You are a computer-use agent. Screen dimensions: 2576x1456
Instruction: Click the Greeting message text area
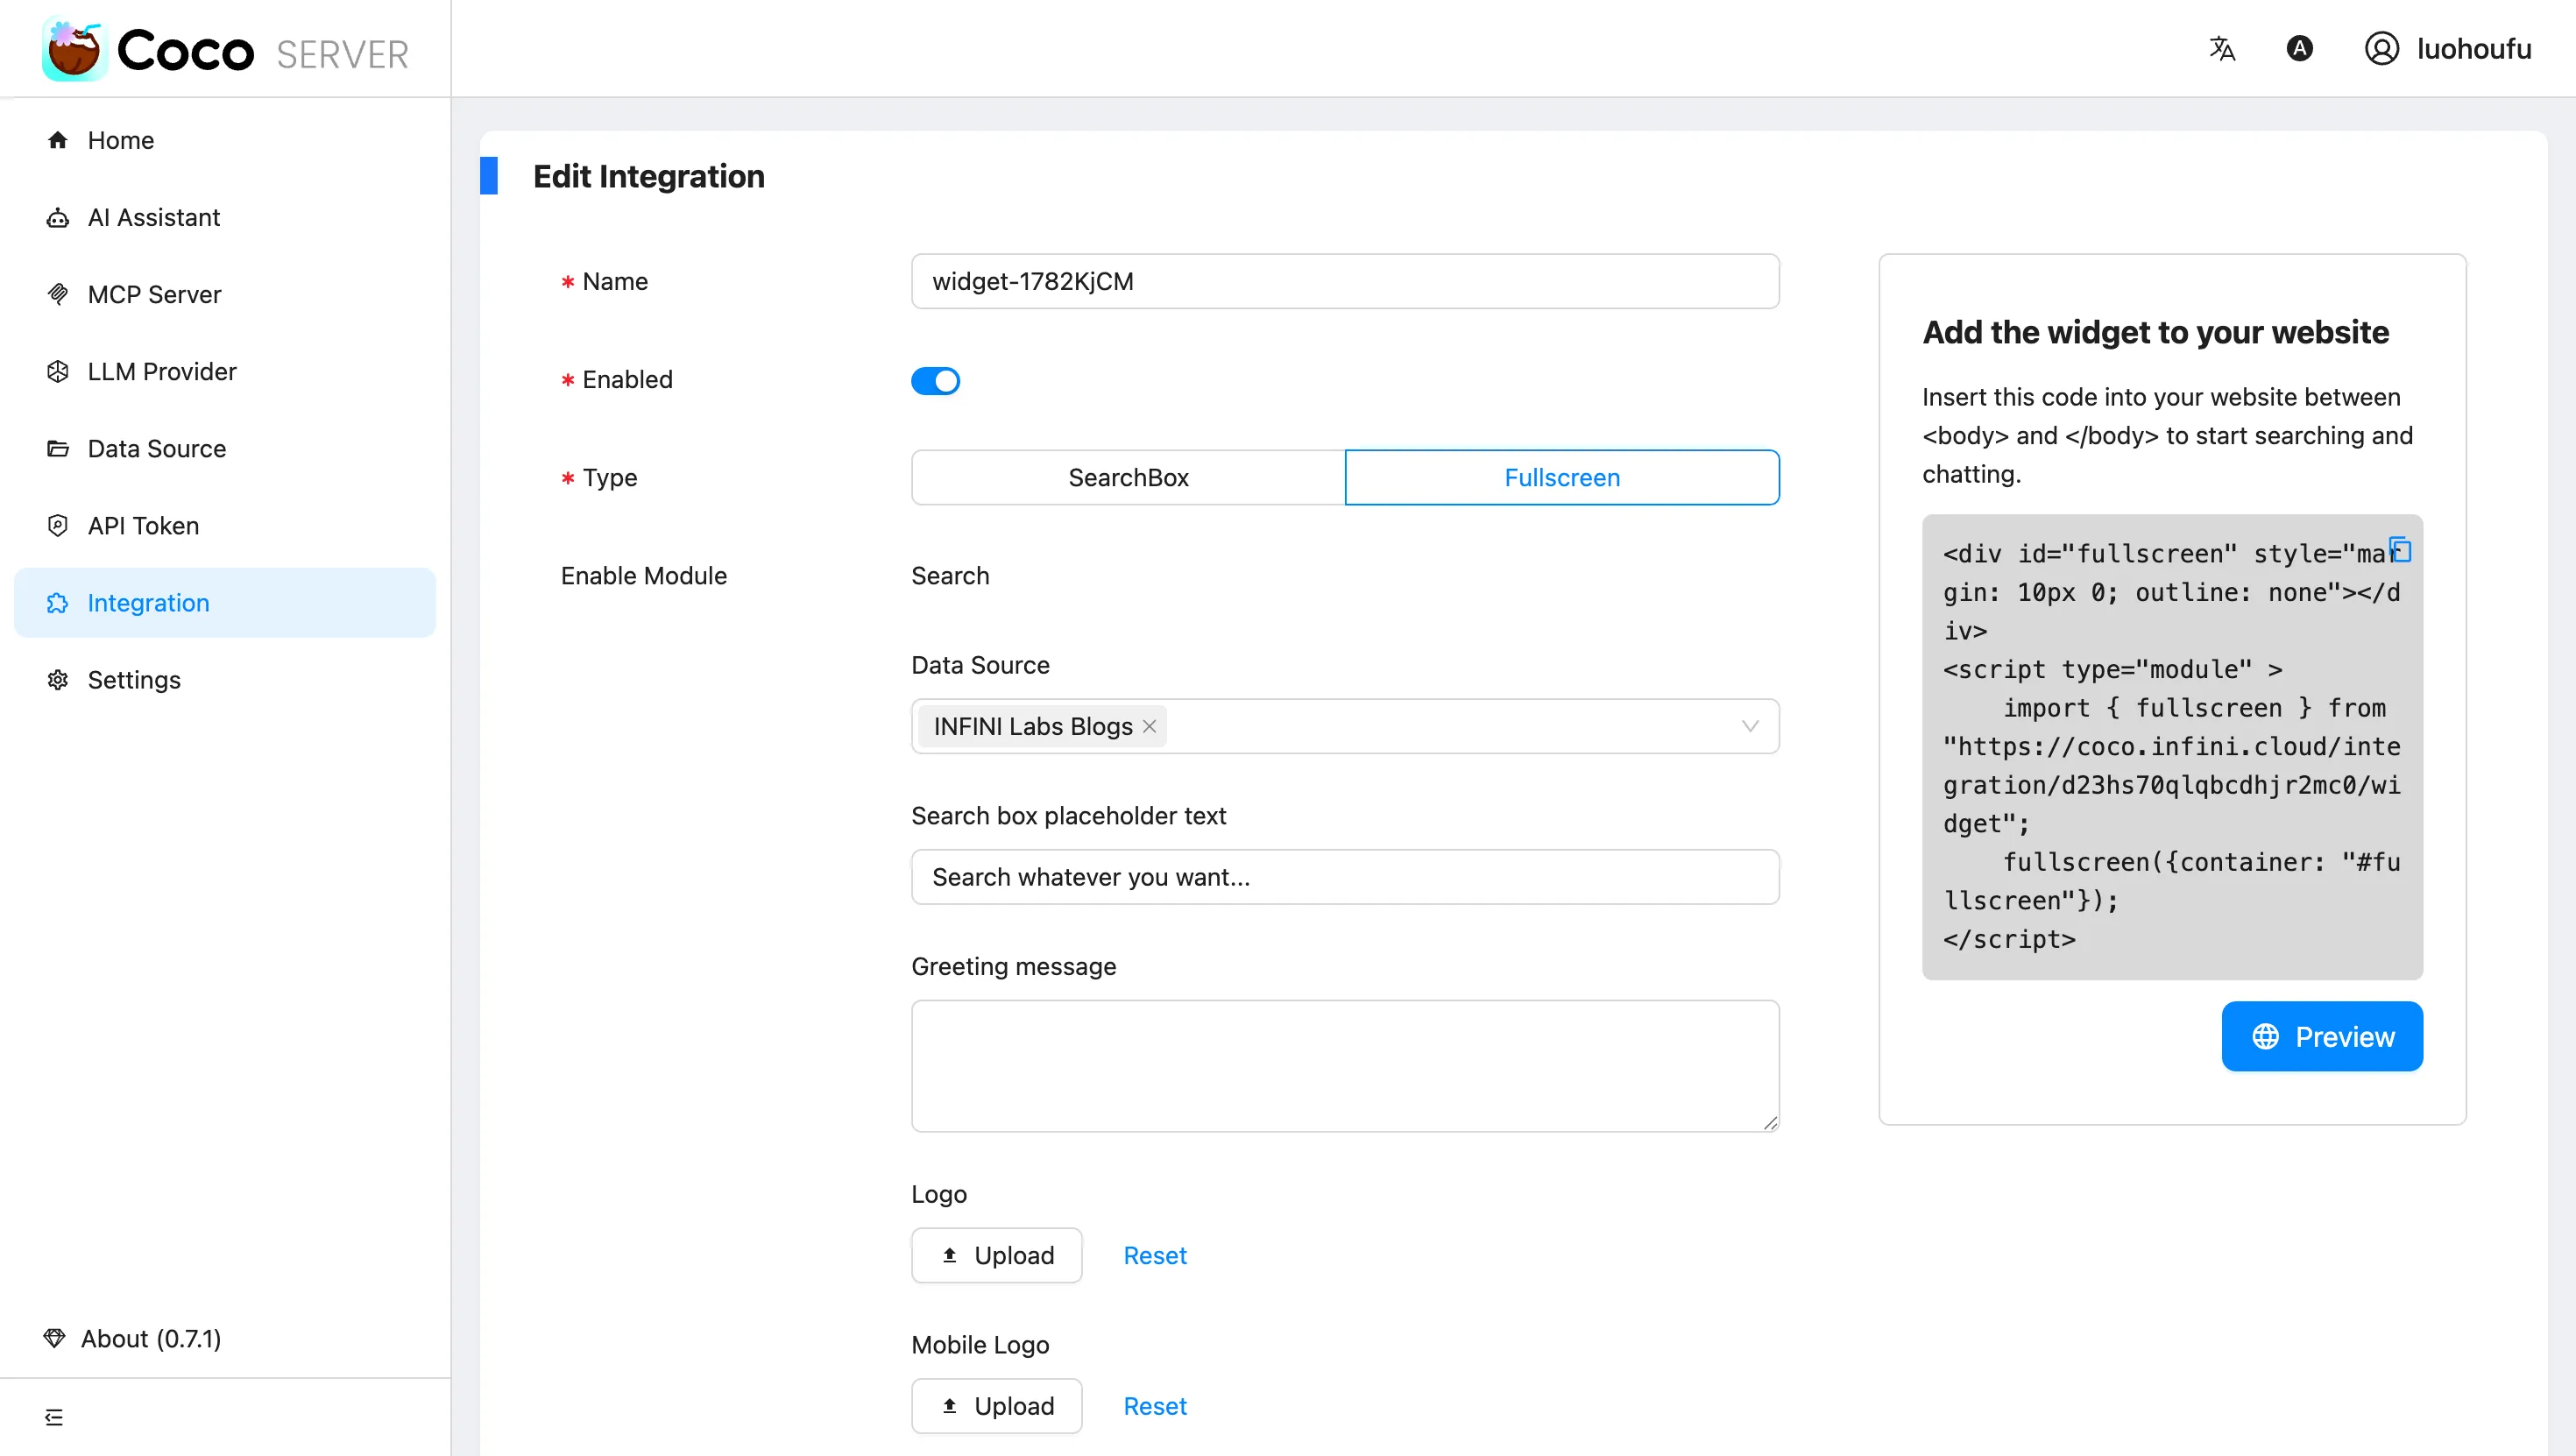1345,1066
